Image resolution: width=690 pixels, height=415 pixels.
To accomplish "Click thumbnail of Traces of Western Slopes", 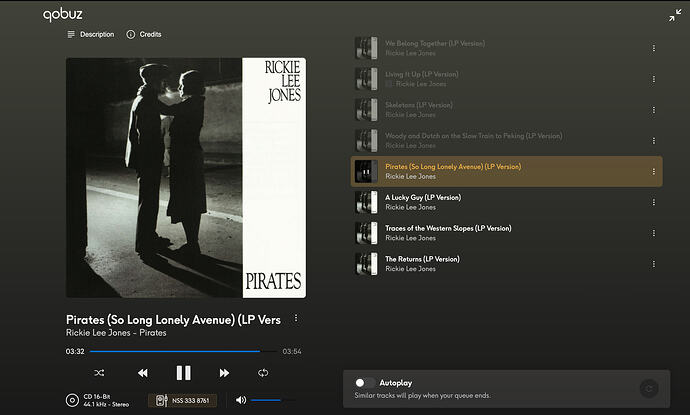I will coord(366,233).
